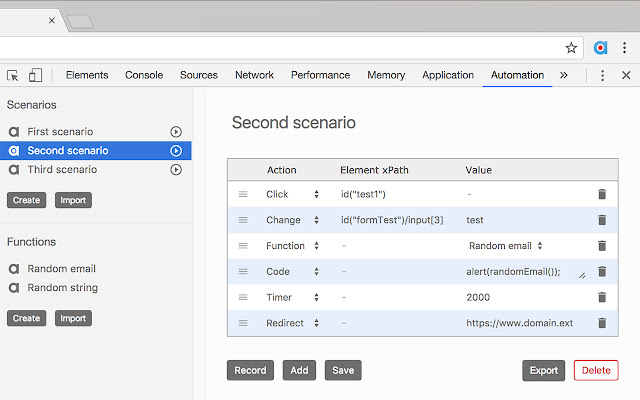Viewport: 640px width, 400px height.
Task: Select the inspect element cursor icon
Action: pos(13,75)
